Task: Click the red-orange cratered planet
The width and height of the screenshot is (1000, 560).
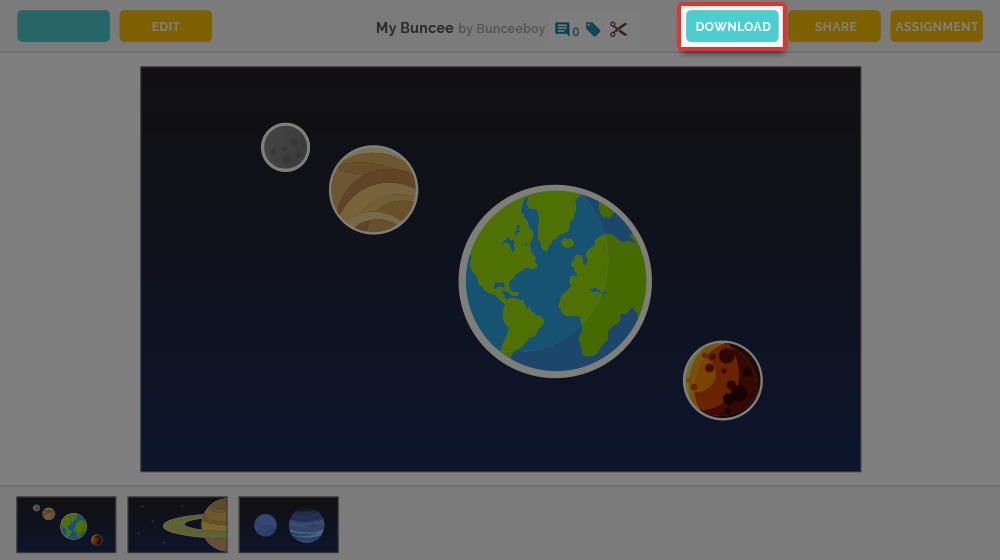Action: tap(723, 380)
